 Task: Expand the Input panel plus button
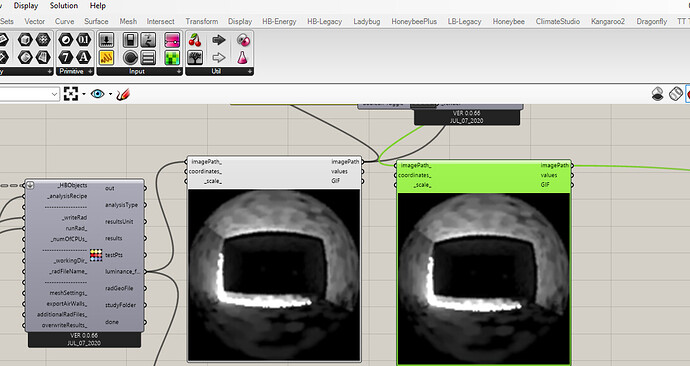pyautogui.click(x=179, y=71)
